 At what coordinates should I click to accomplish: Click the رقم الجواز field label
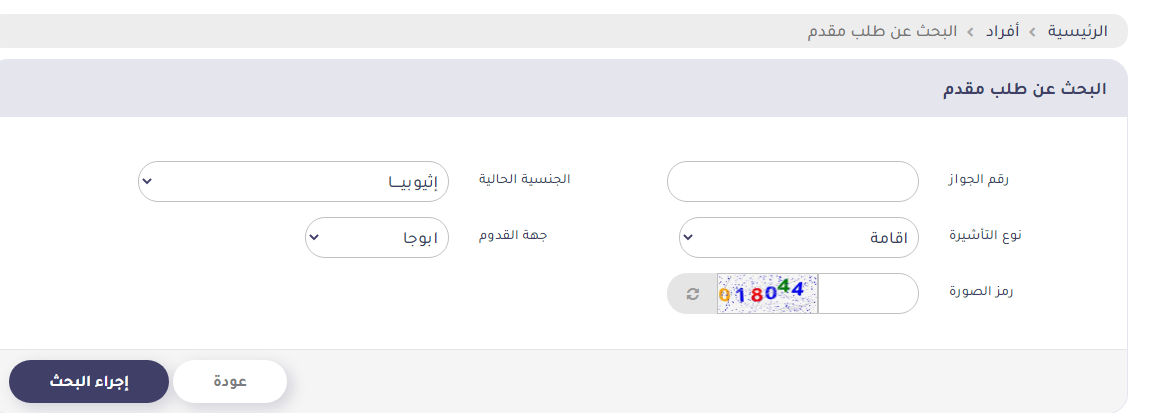click(980, 180)
